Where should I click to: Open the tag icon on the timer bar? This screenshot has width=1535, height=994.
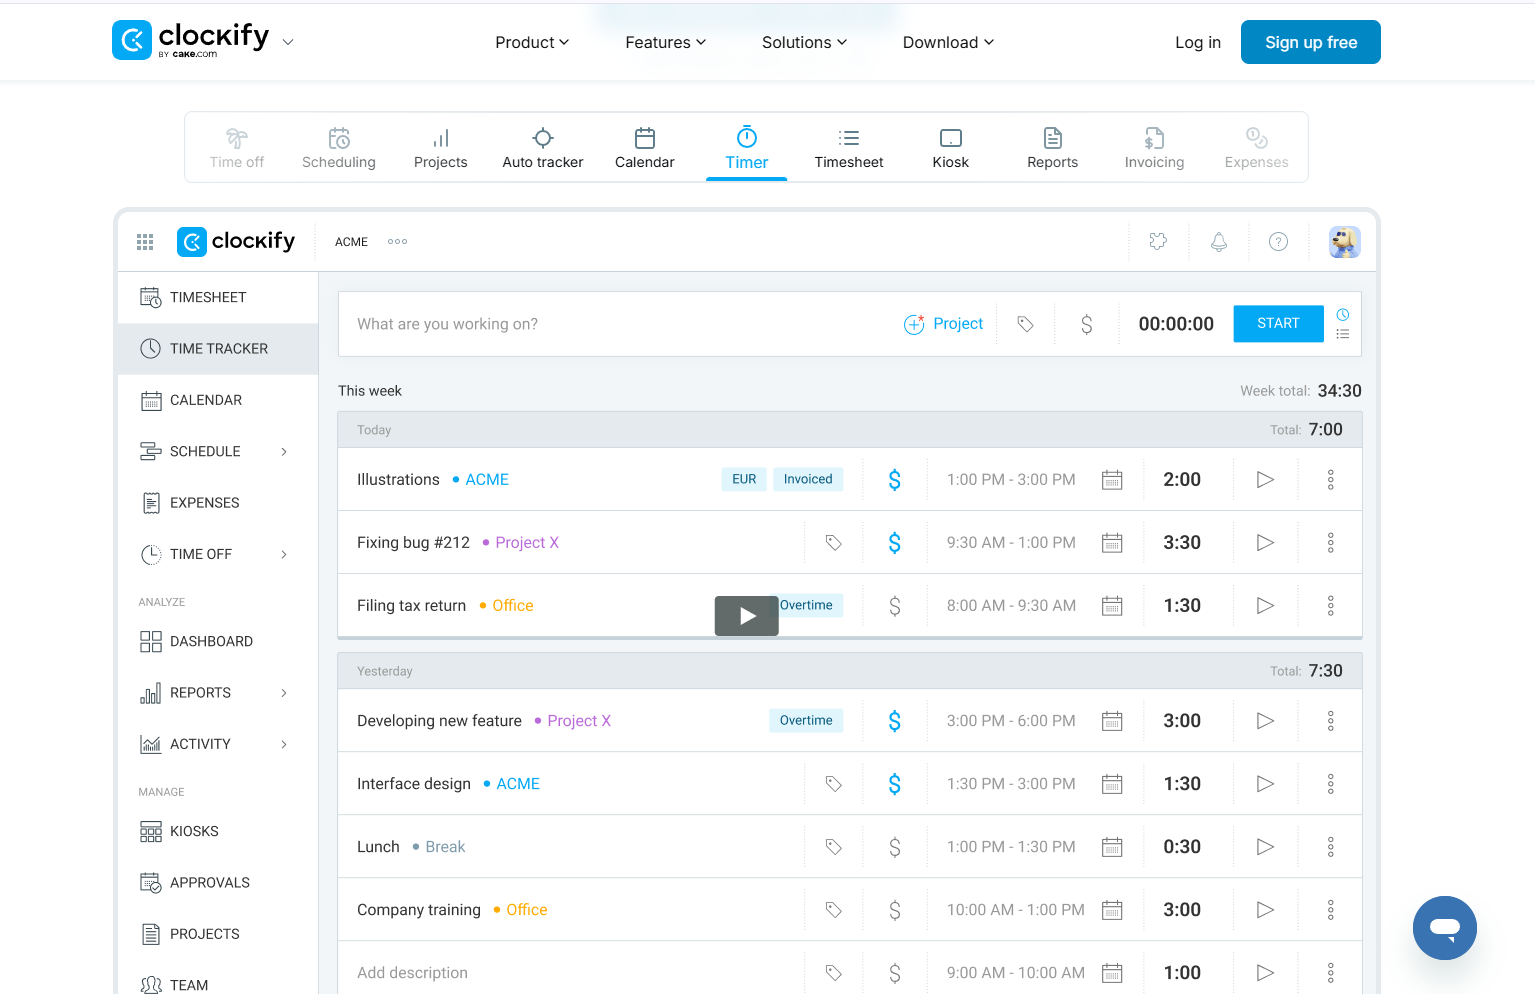pyautogui.click(x=1025, y=323)
